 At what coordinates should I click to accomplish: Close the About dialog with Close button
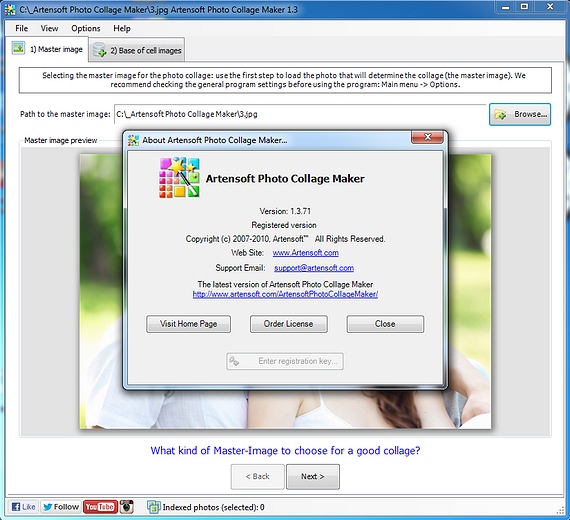coord(385,324)
